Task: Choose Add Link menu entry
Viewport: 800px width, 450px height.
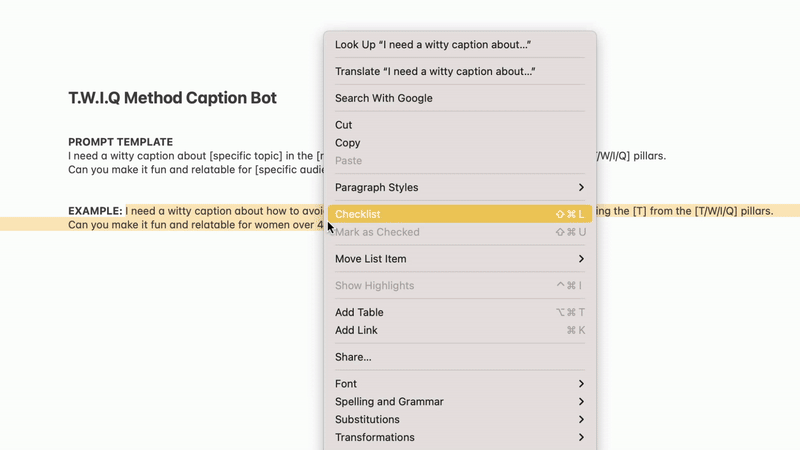Action: pyautogui.click(x=357, y=330)
